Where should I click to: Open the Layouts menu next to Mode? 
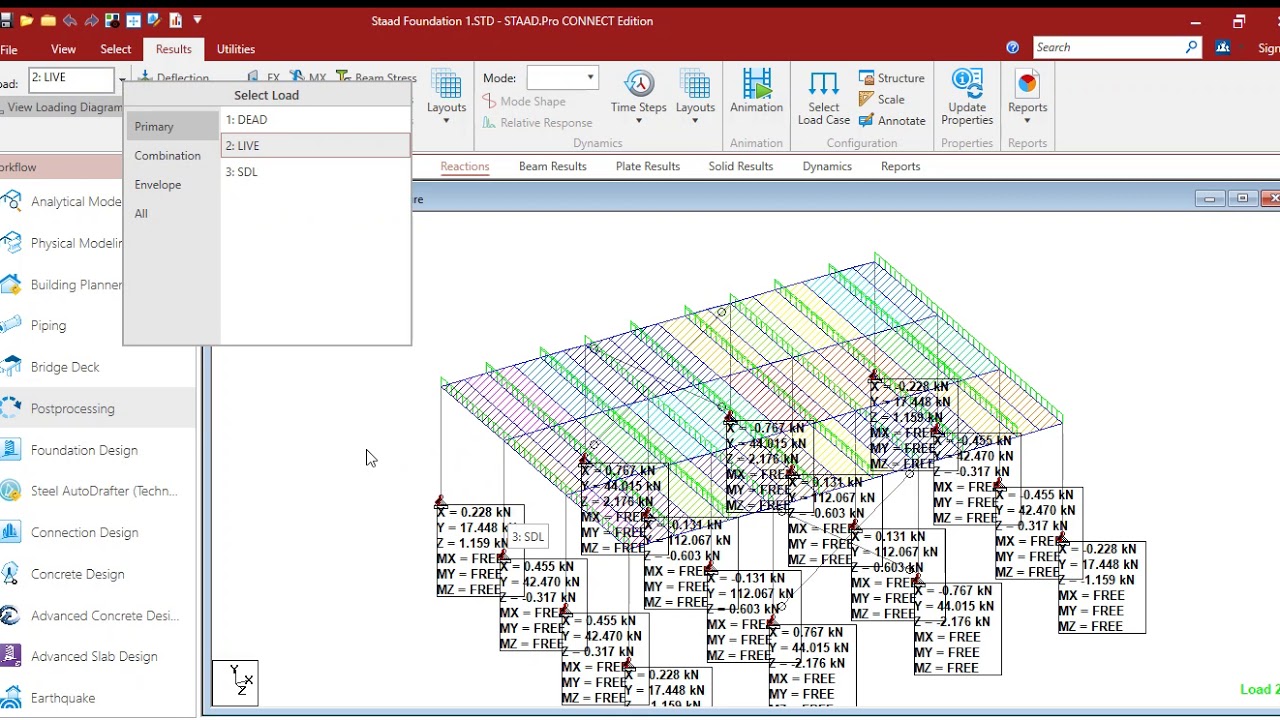coord(446,97)
